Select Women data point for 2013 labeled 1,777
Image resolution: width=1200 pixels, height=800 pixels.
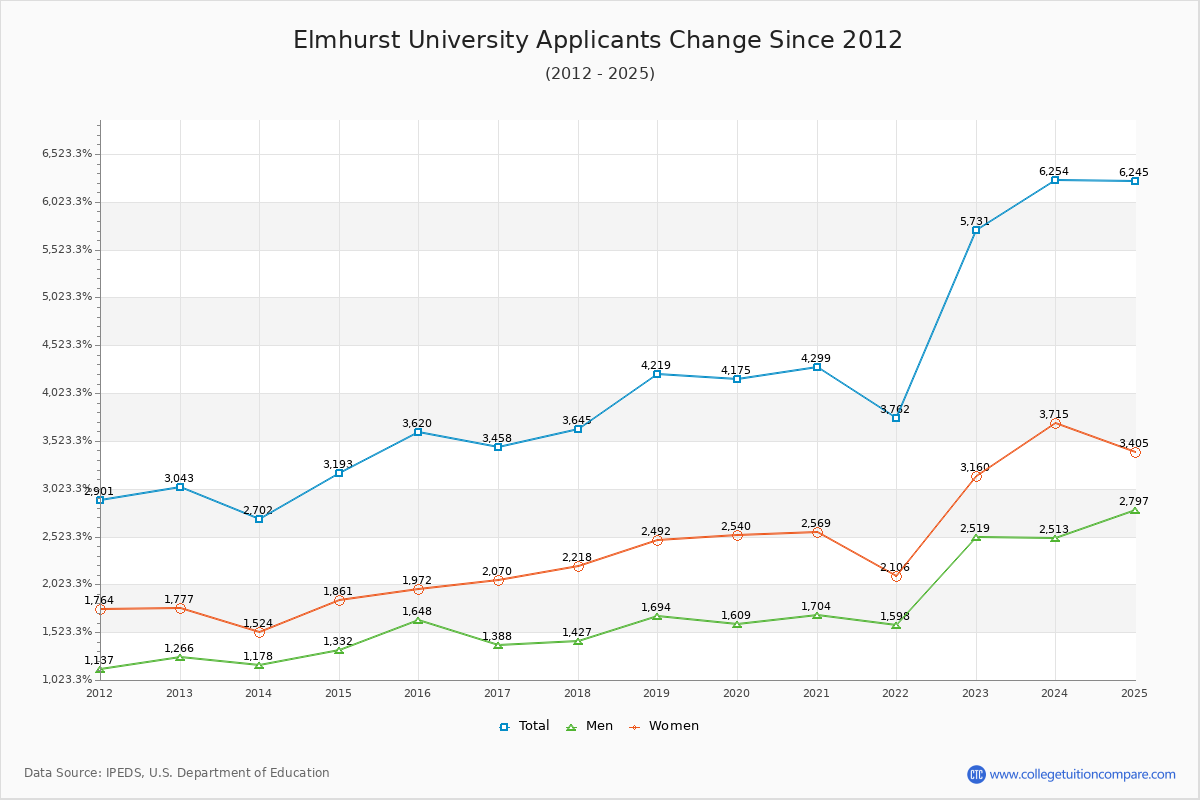tap(180, 608)
